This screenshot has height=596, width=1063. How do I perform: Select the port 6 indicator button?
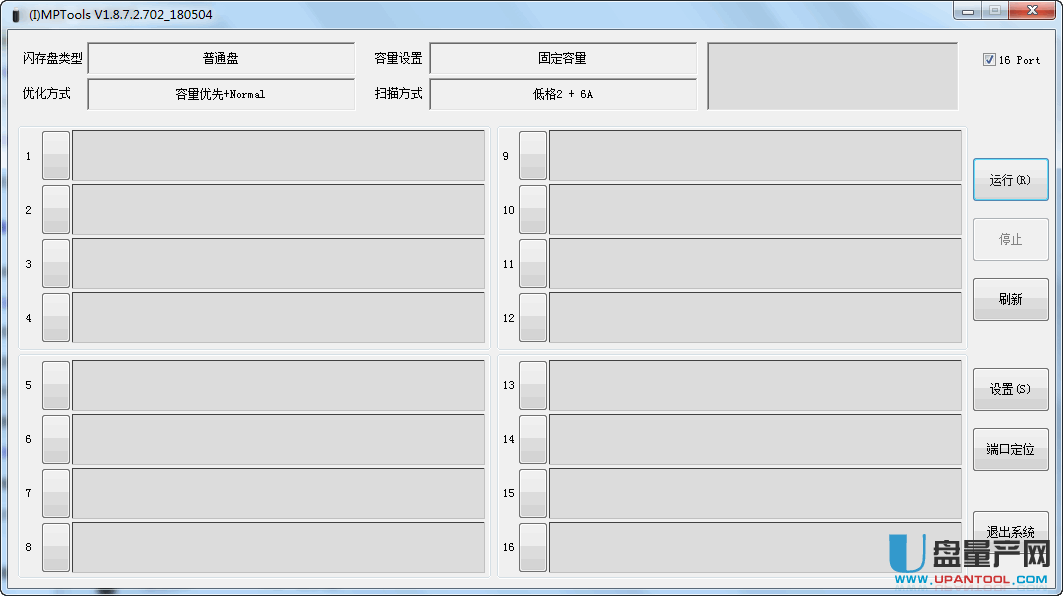pos(56,439)
